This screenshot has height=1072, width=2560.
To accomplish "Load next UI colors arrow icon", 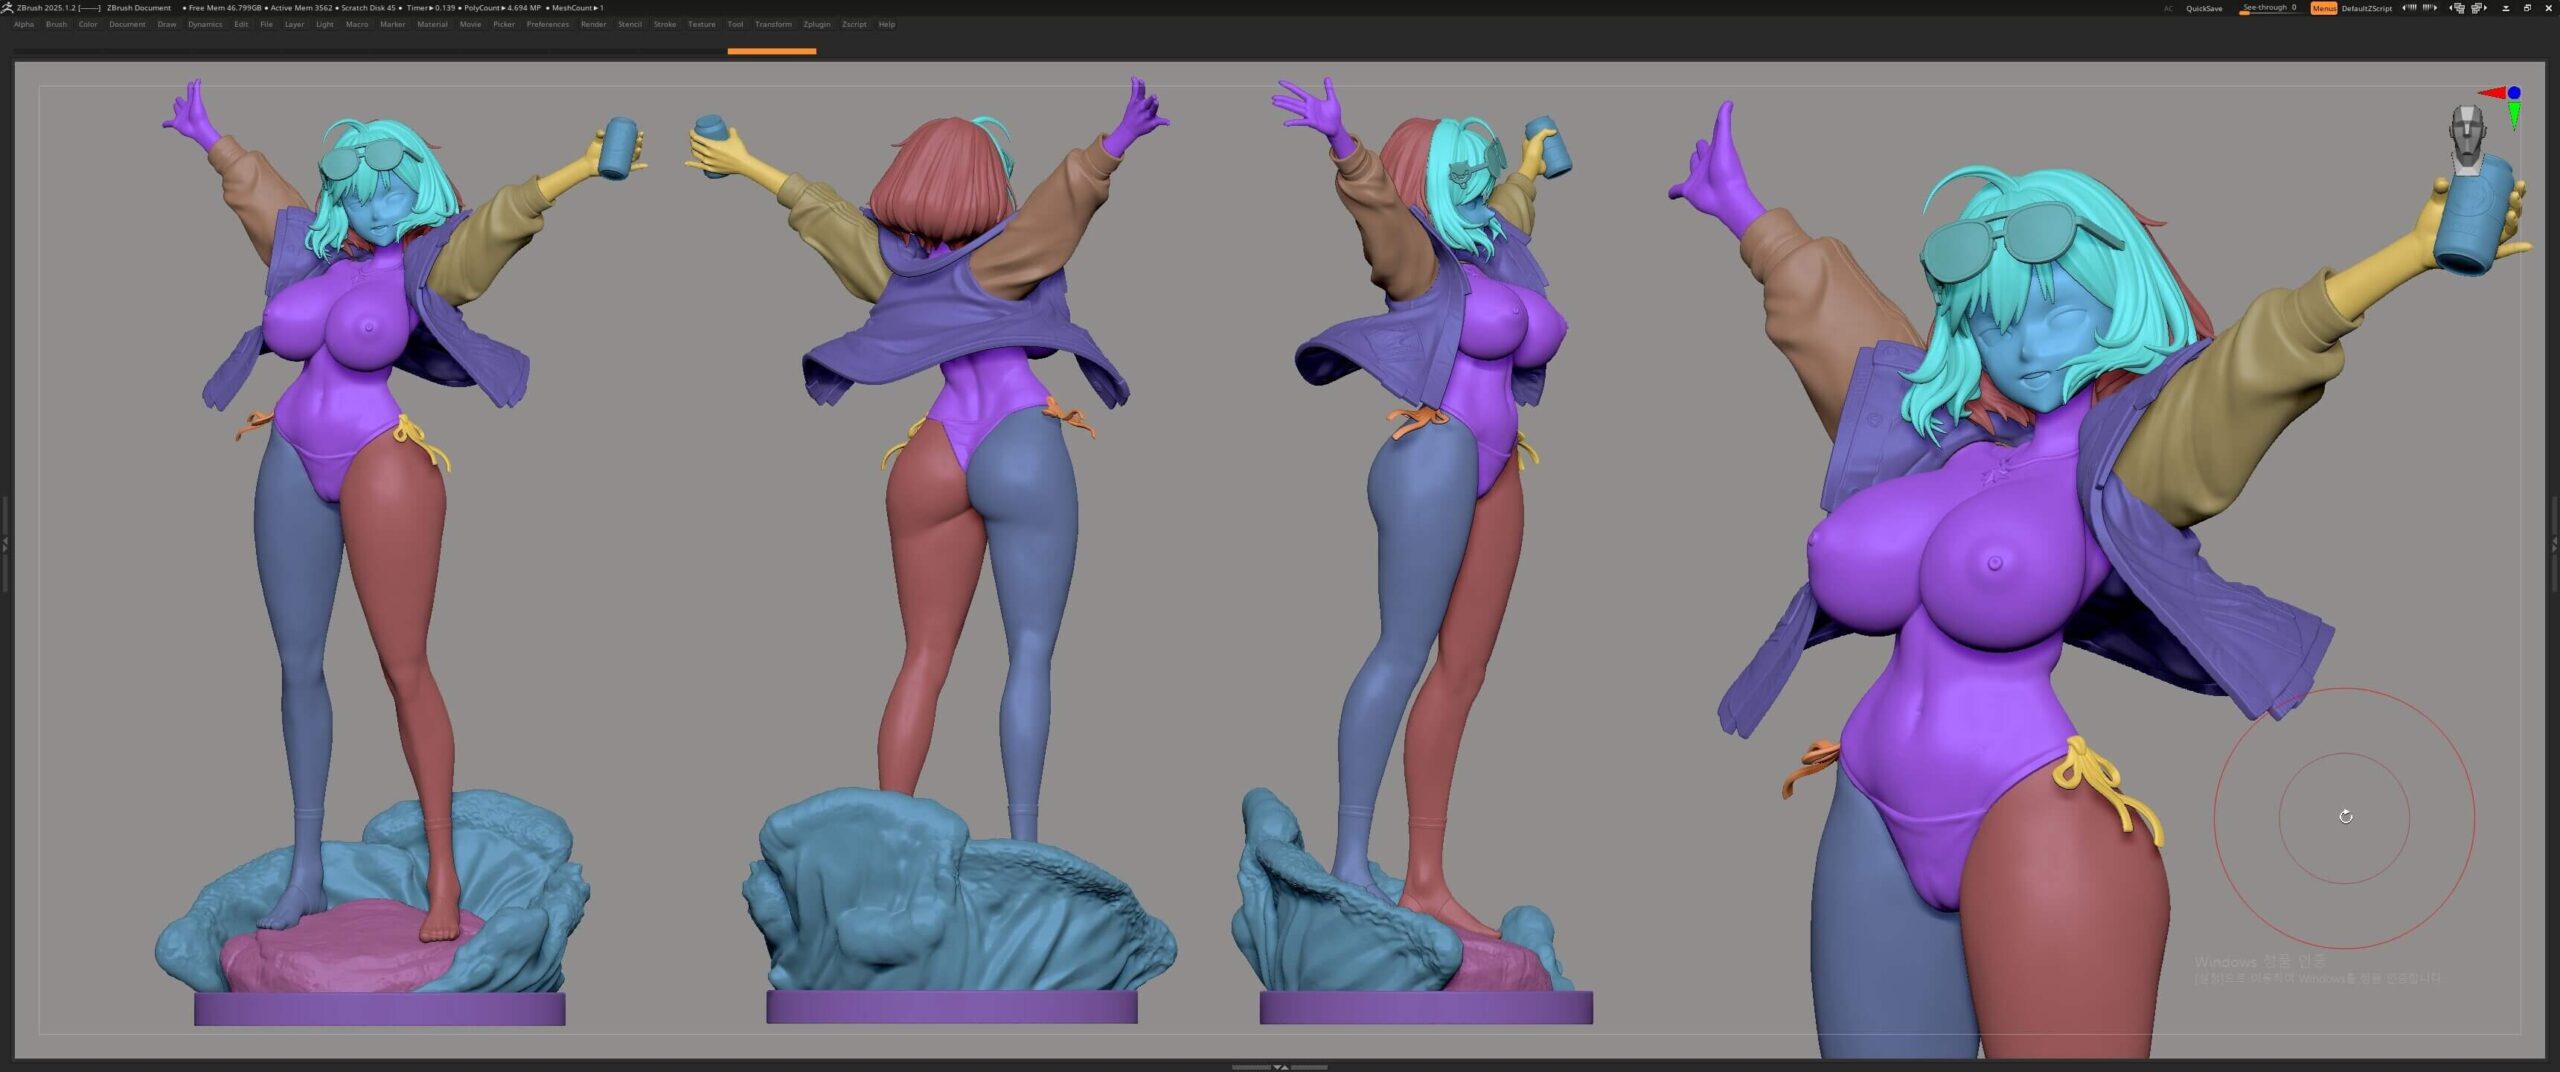I will (x=2429, y=8).
